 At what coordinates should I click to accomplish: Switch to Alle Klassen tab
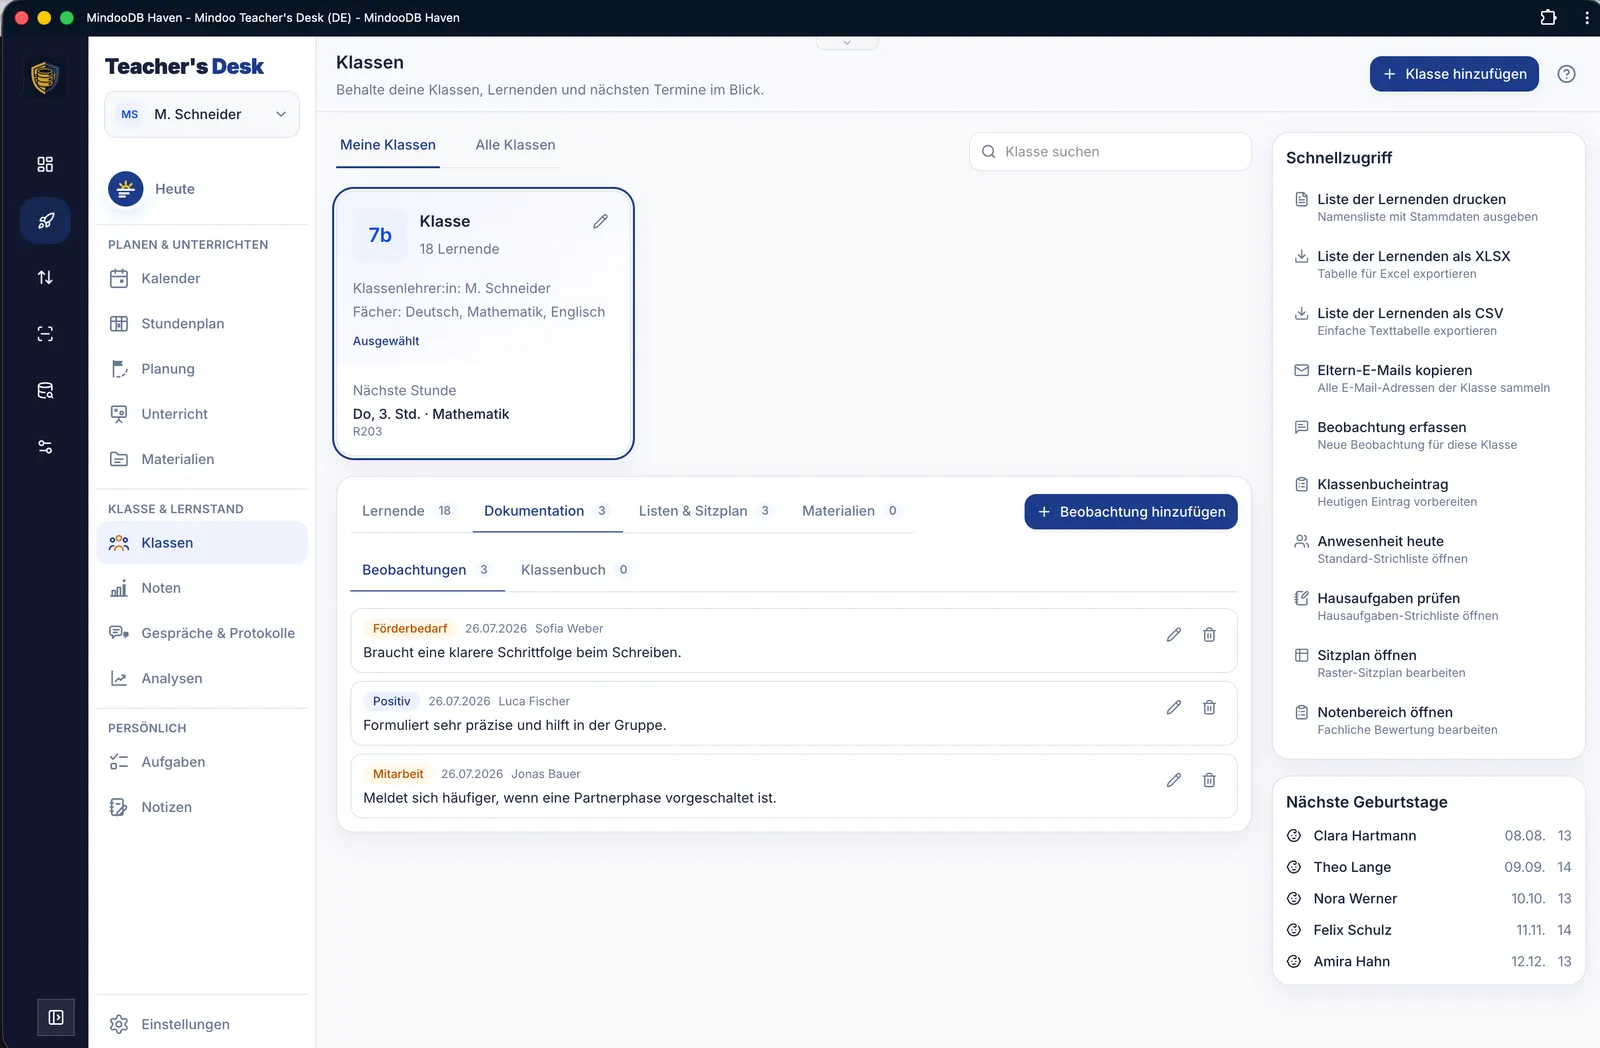click(515, 145)
